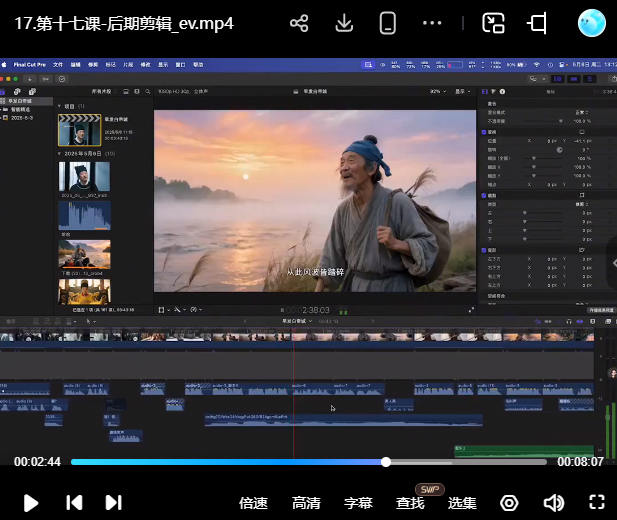This screenshot has height=520, width=617.
Task: Open the 倍速 playback speed menu
Action: tap(253, 503)
